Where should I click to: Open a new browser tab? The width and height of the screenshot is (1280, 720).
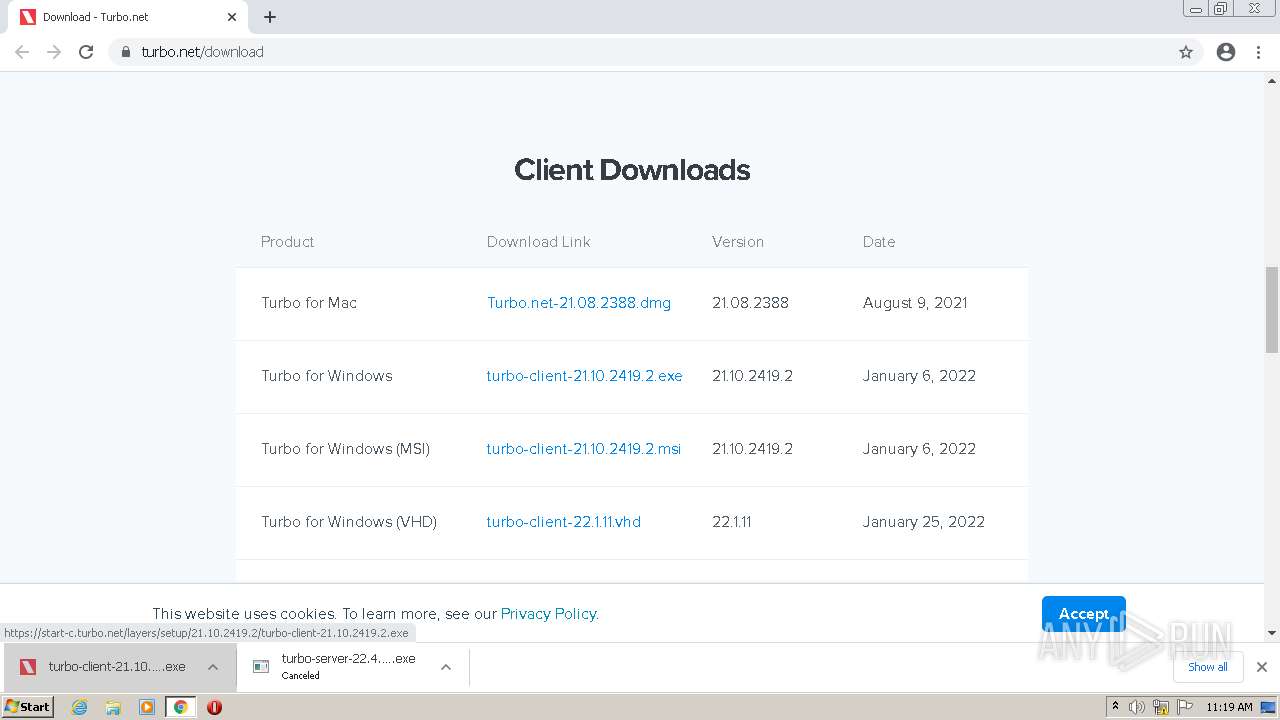(270, 17)
